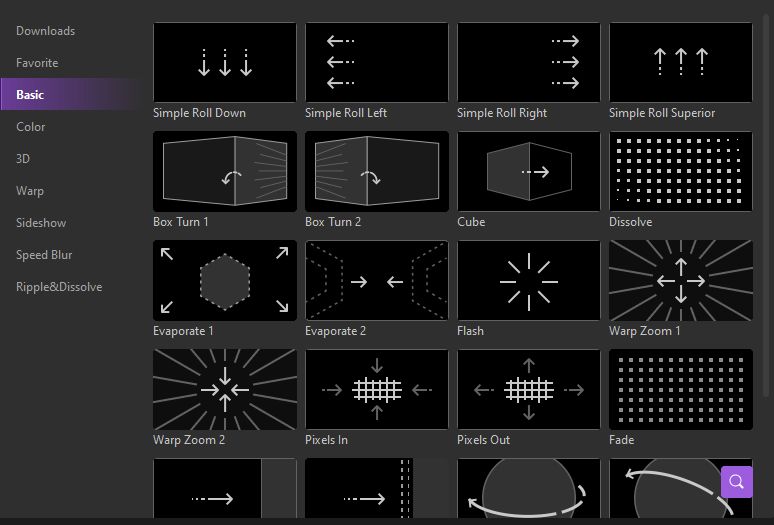
Task: Pick the Simple Roll Right transition thumbnail
Action: pyautogui.click(x=529, y=63)
